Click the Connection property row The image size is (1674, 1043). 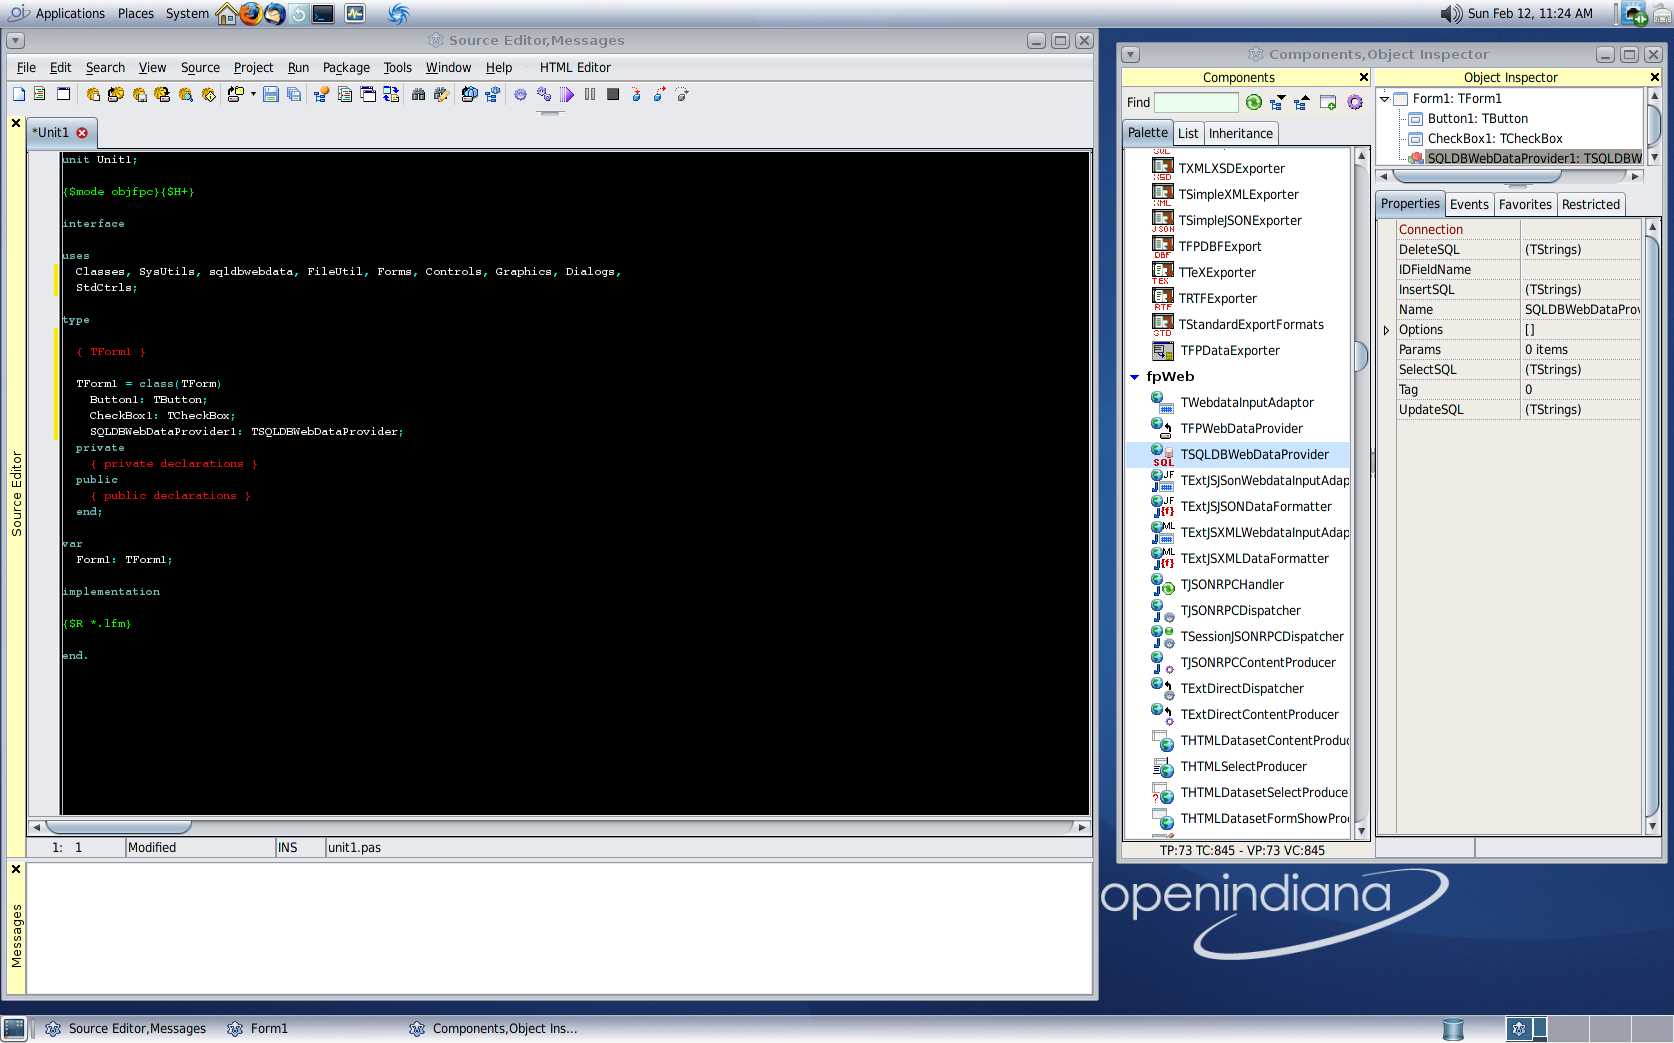pos(1518,230)
